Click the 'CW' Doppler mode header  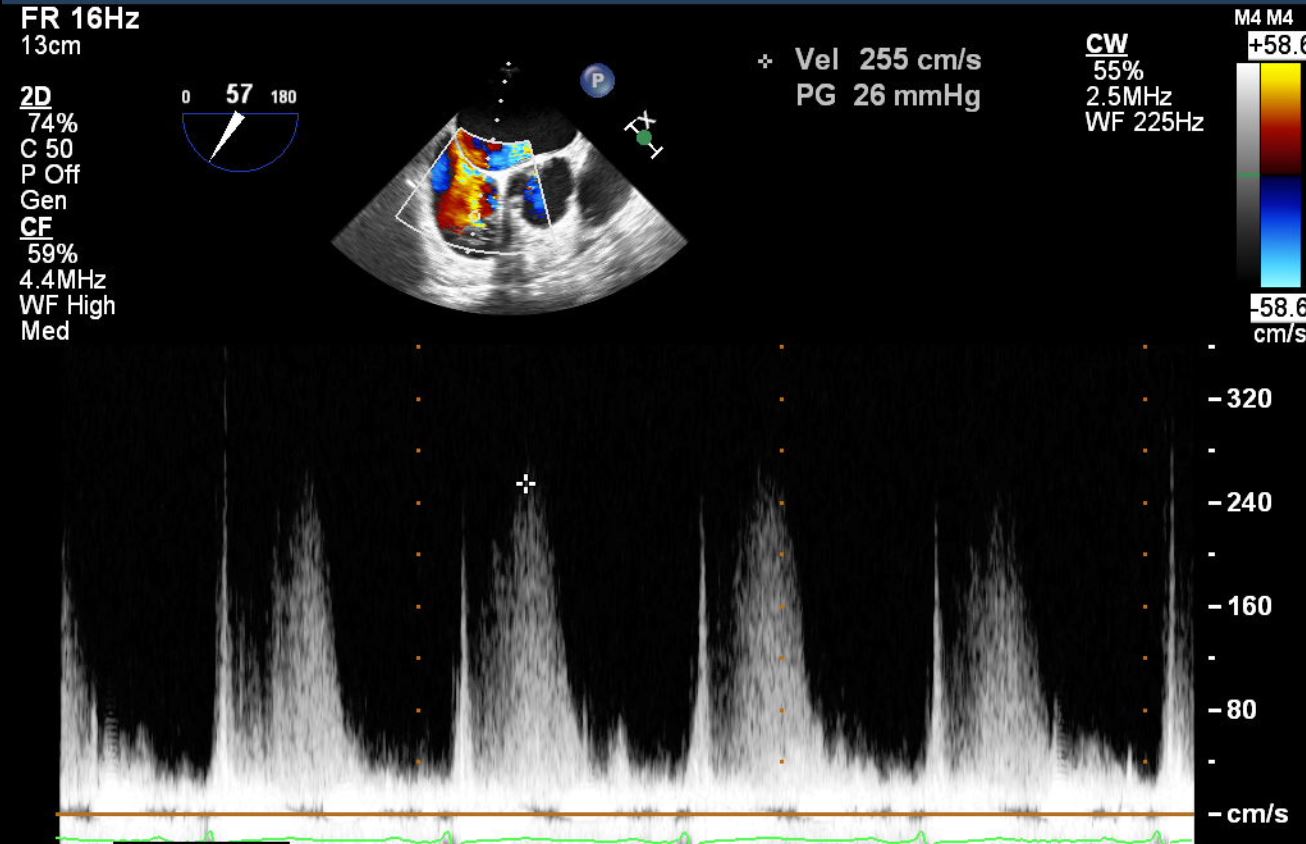point(1106,44)
